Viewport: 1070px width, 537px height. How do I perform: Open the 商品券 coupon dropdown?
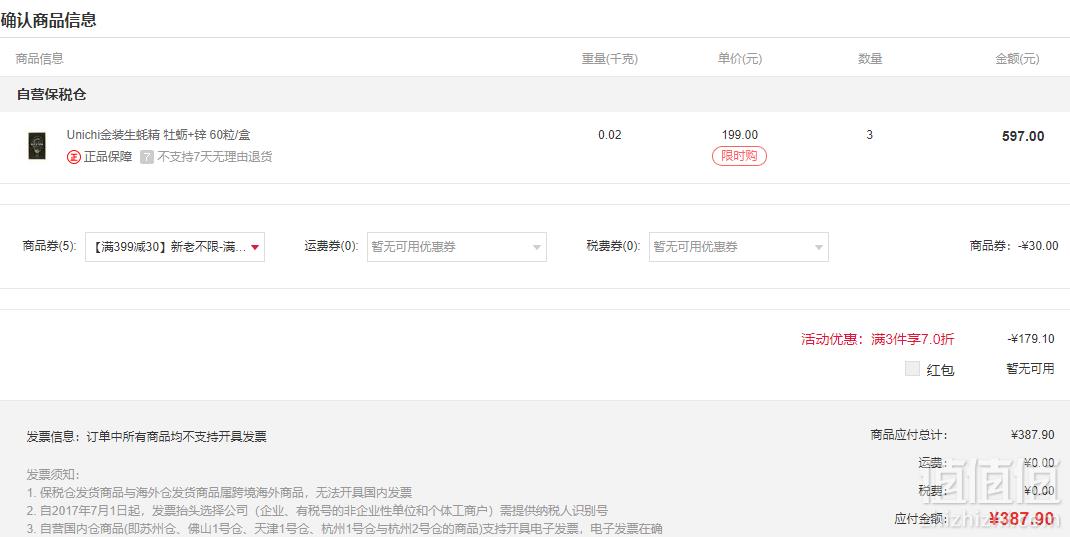click(x=175, y=247)
